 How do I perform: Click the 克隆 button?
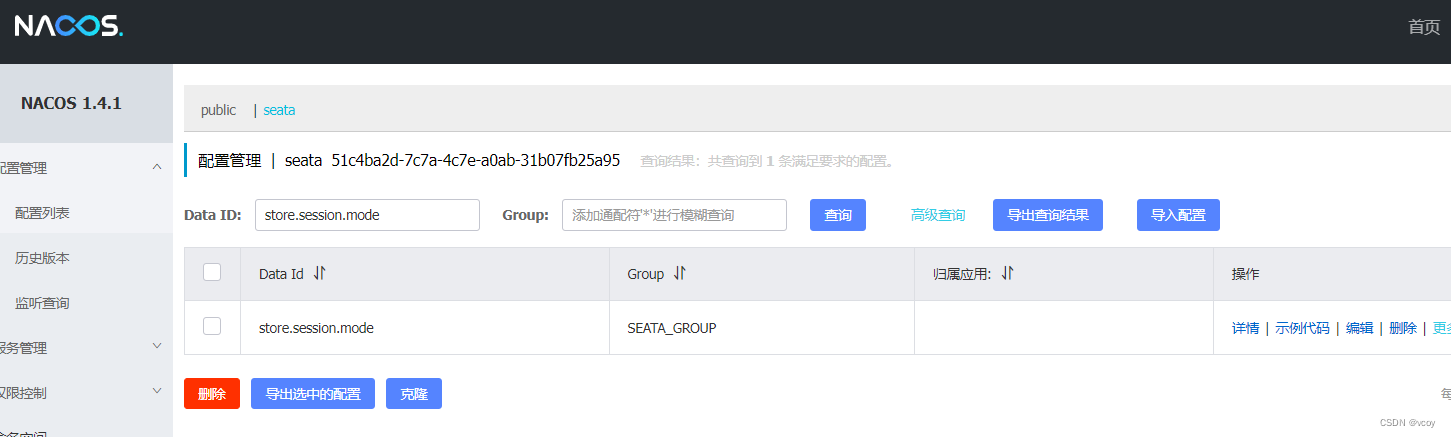[x=414, y=394]
